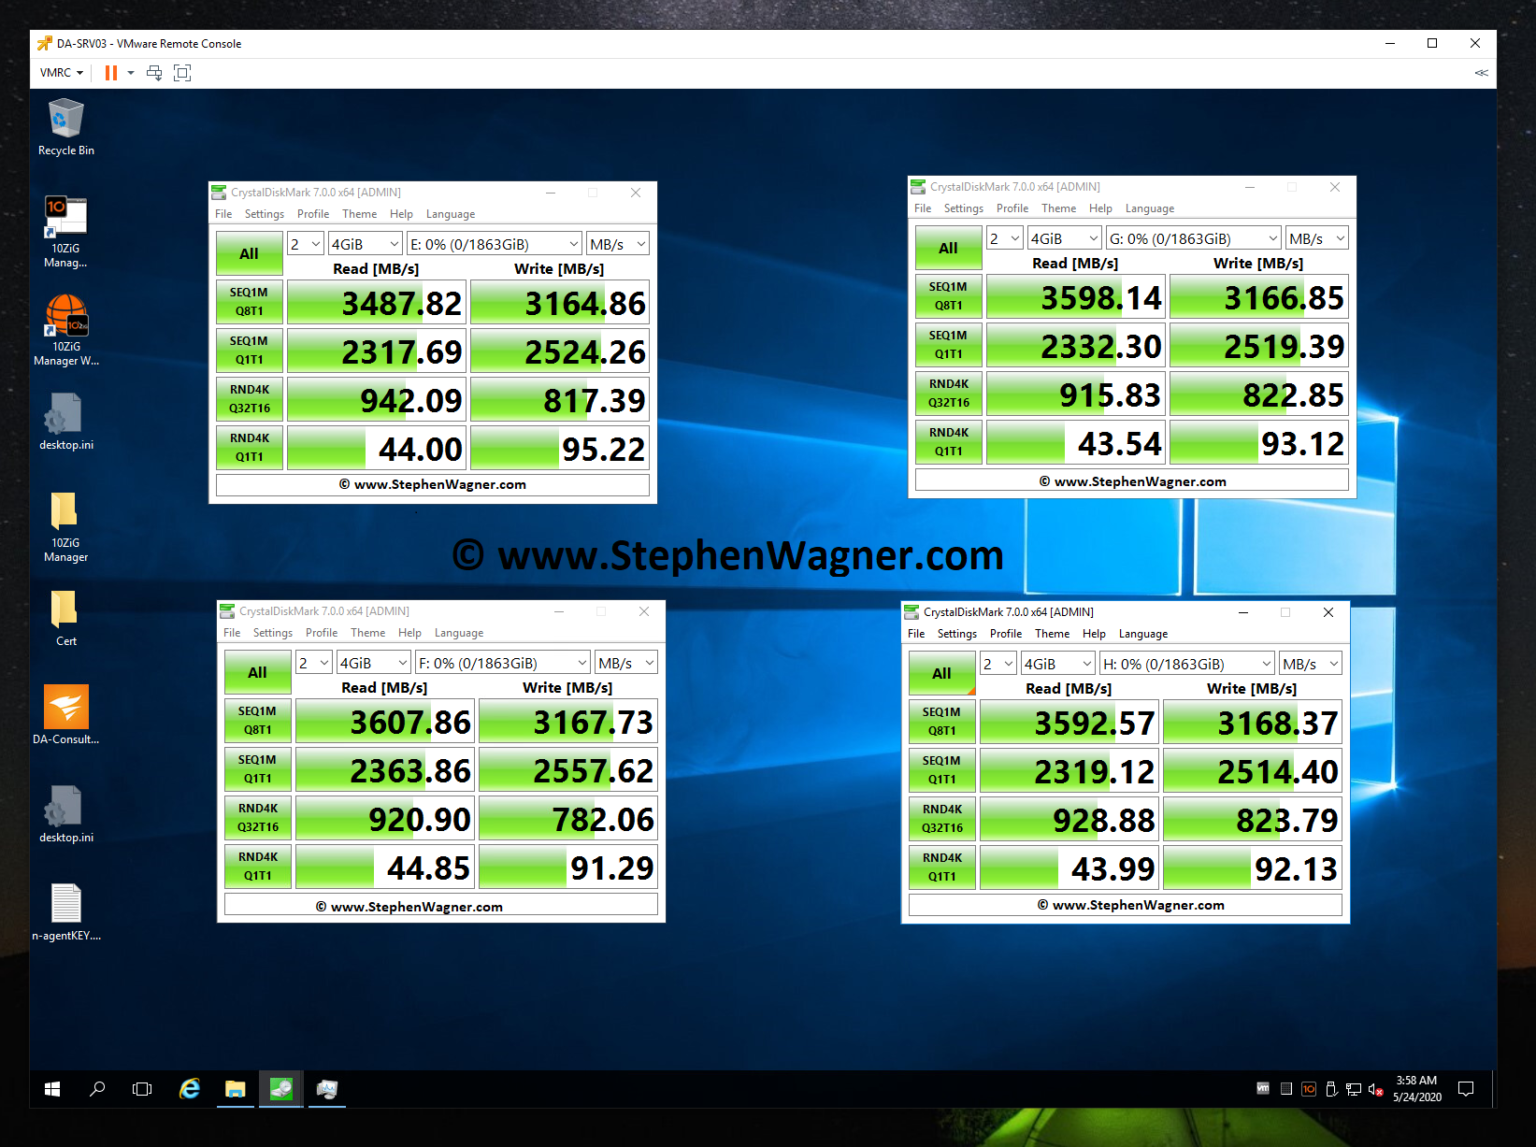Open Internet Explorer from the taskbar
The image size is (1536, 1147).
point(189,1089)
